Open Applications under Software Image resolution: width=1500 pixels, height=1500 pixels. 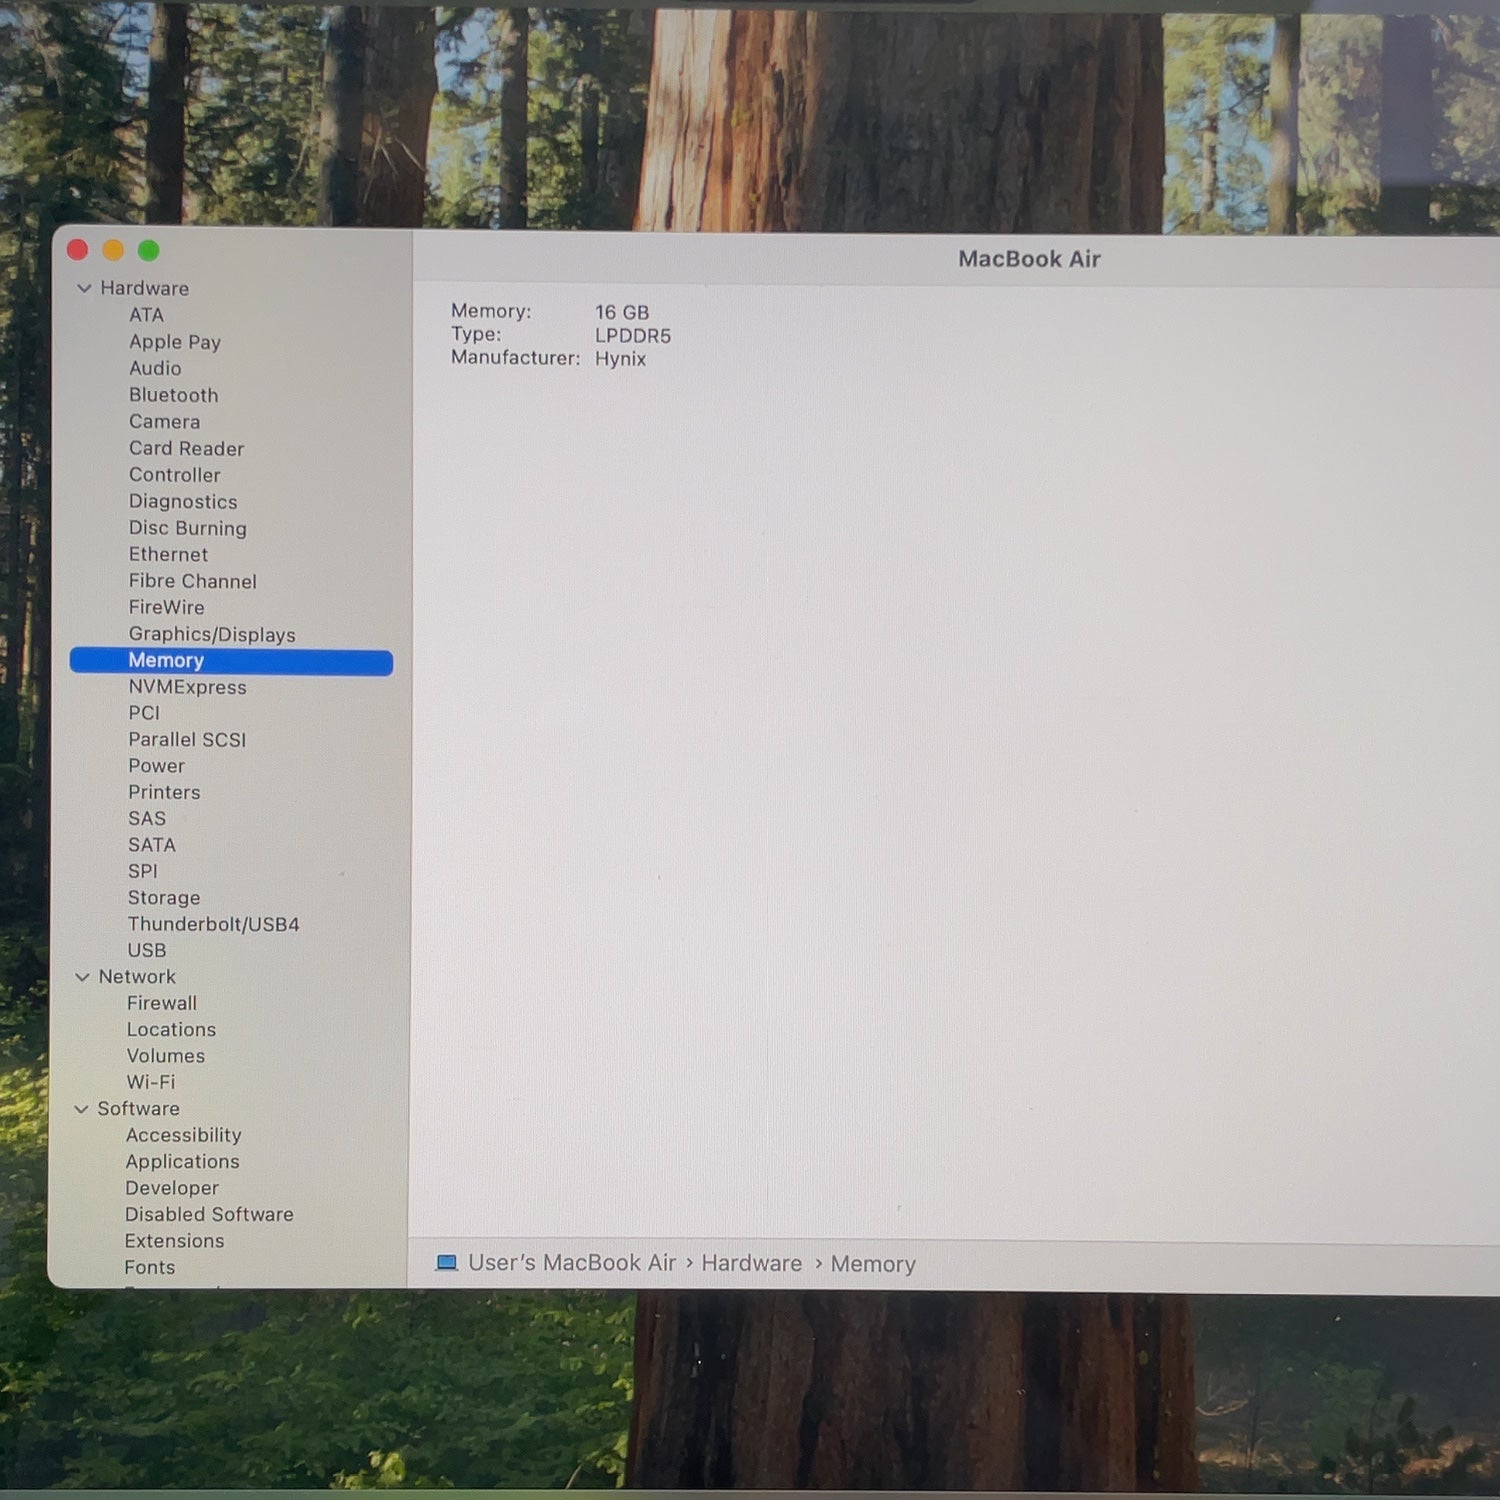point(182,1162)
